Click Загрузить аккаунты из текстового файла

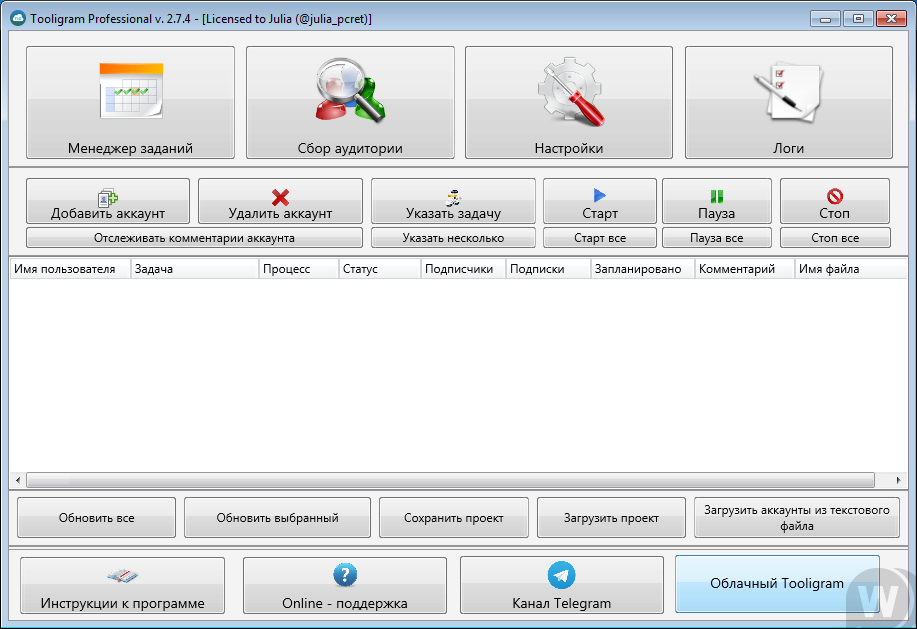point(797,517)
